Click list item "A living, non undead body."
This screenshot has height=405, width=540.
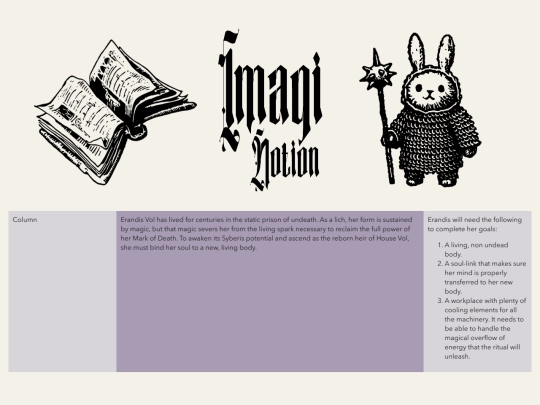click(476, 250)
